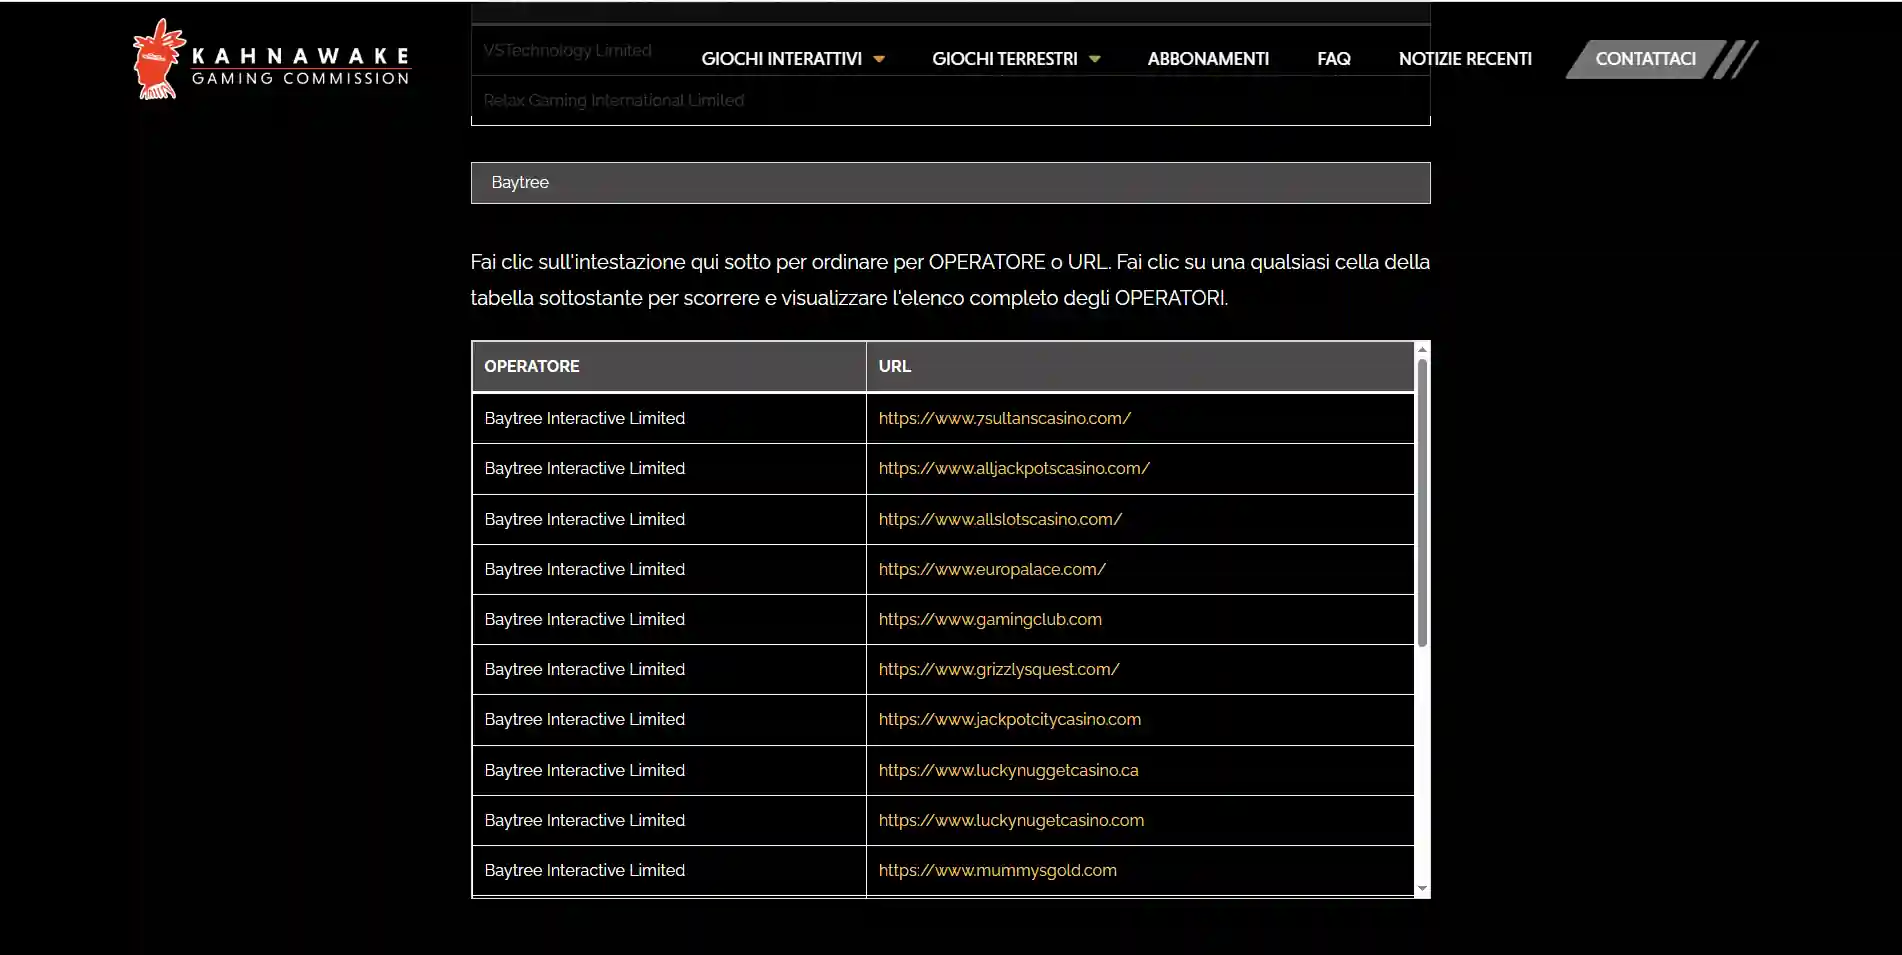The image size is (1902, 955).
Task: Open the grizzlysquest.com link
Action: click(x=999, y=669)
